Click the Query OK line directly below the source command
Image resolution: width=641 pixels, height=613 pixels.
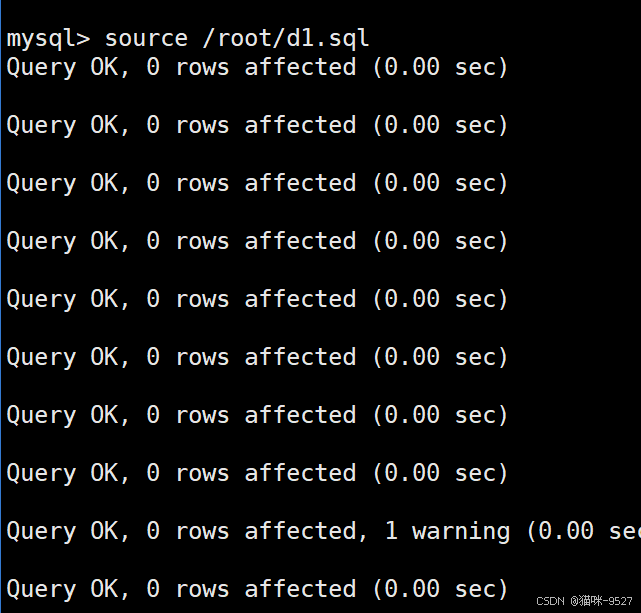pyautogui.click(x=257, y=67)
